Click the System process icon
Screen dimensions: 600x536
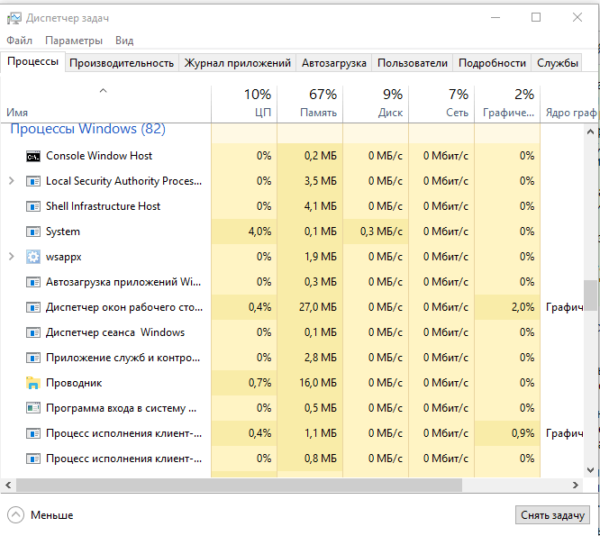pos(33,232)
